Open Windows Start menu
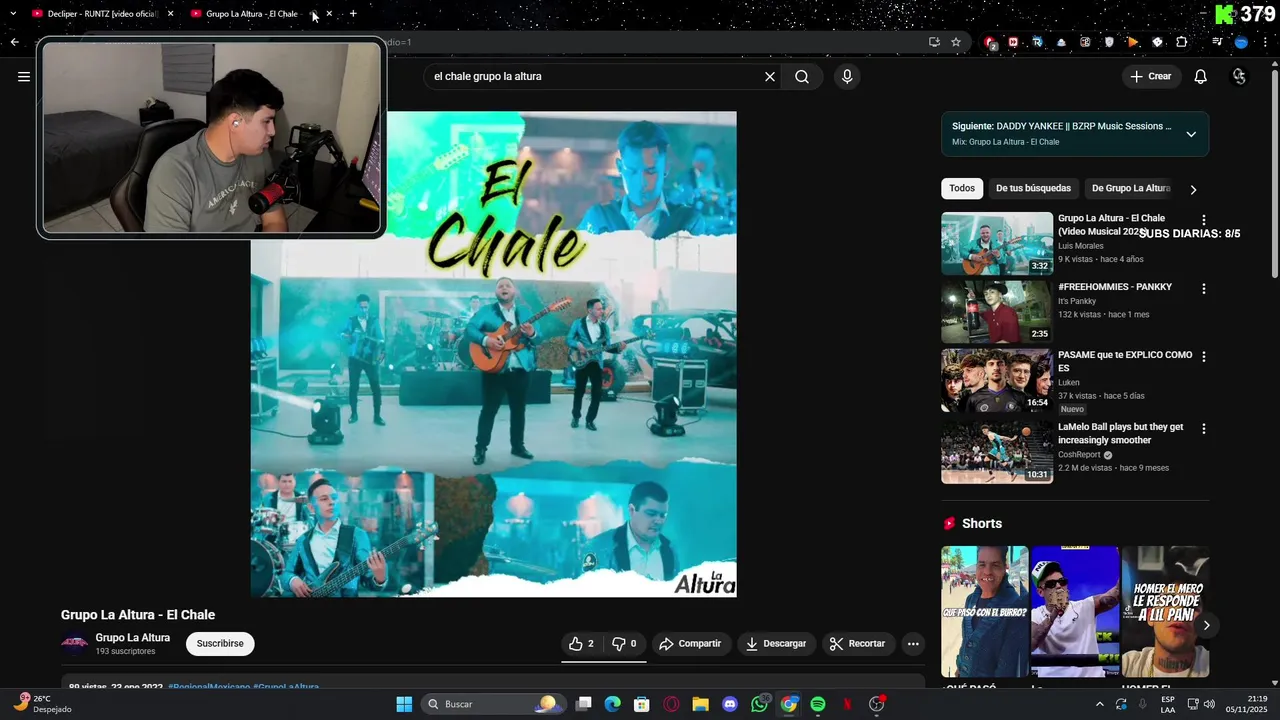 tap(404, 704)
